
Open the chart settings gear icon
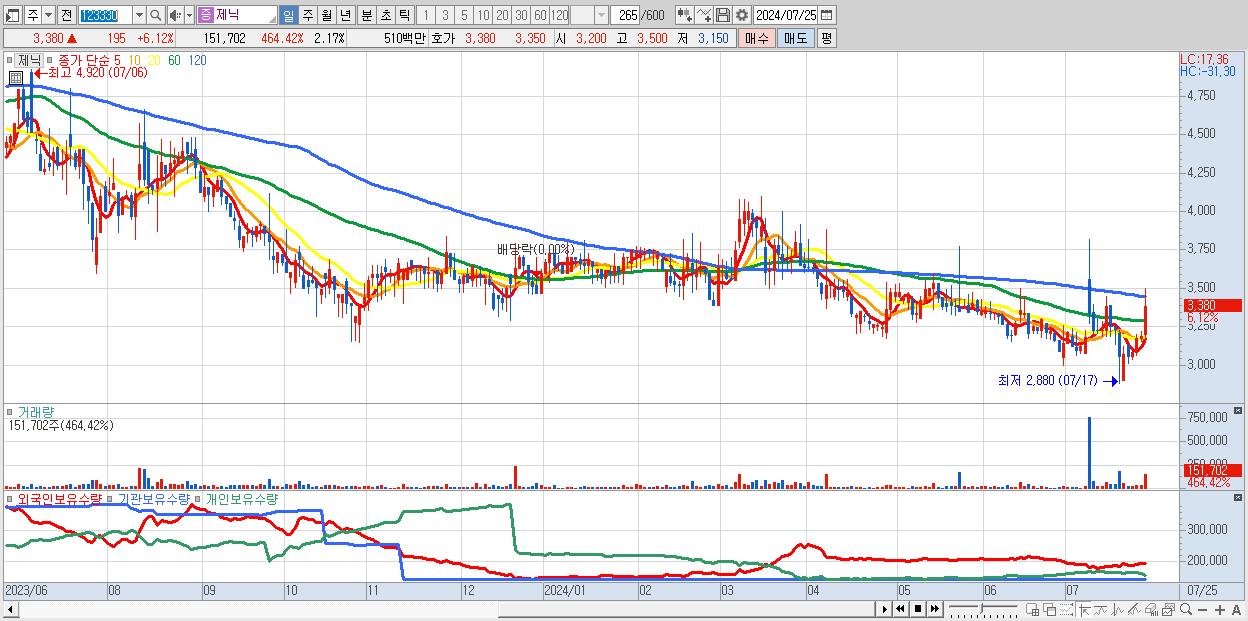point(742,15)
